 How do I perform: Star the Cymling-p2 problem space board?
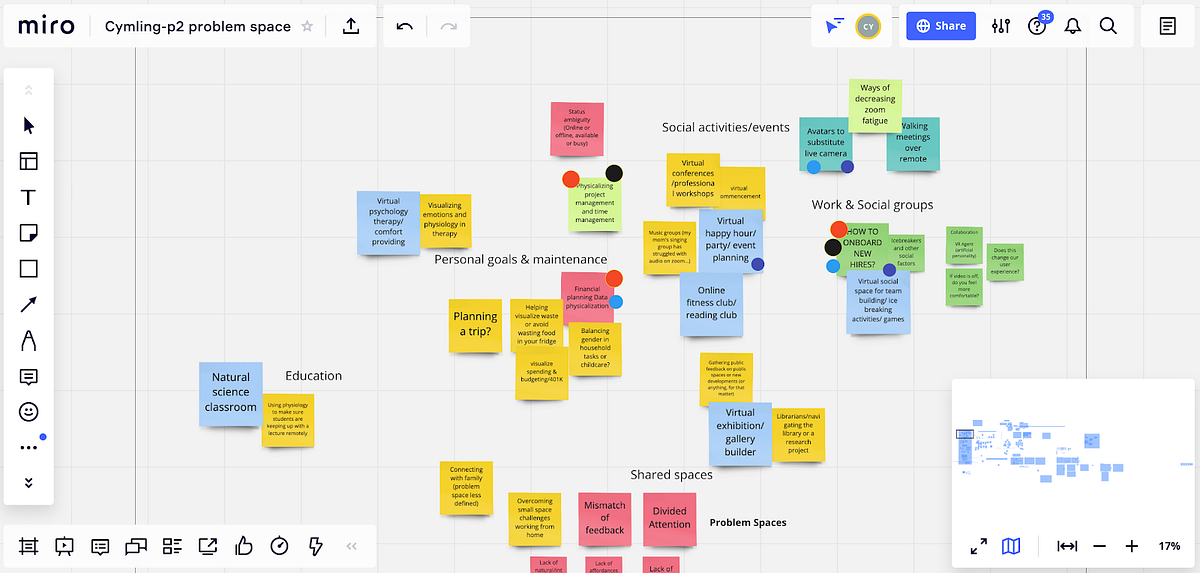tap(307, 27)
